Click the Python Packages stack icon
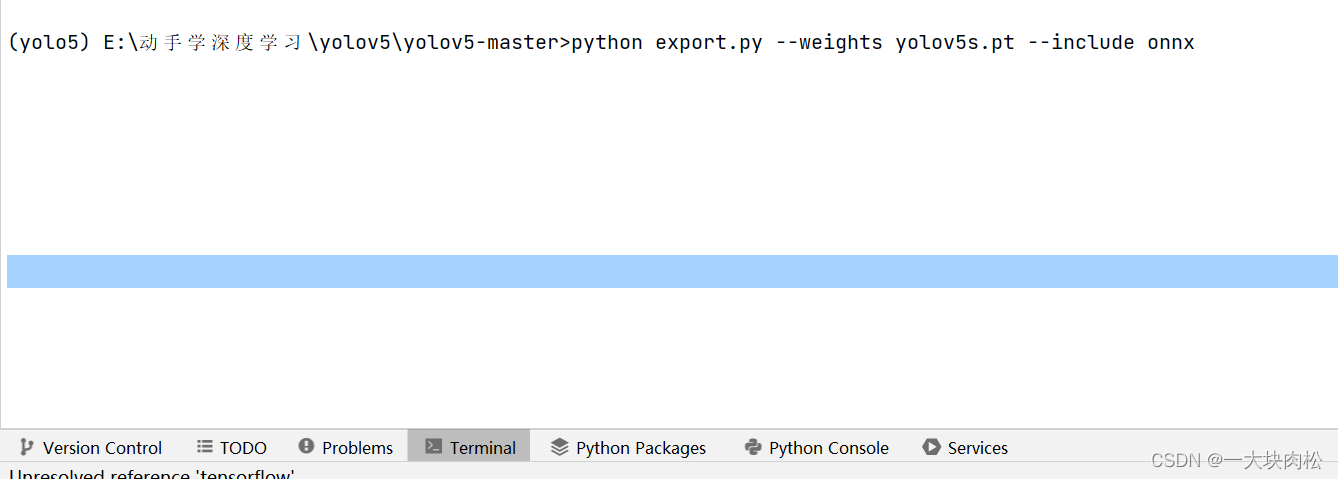The width and height of the screenshot is (1338, 479). pos(559,447)
